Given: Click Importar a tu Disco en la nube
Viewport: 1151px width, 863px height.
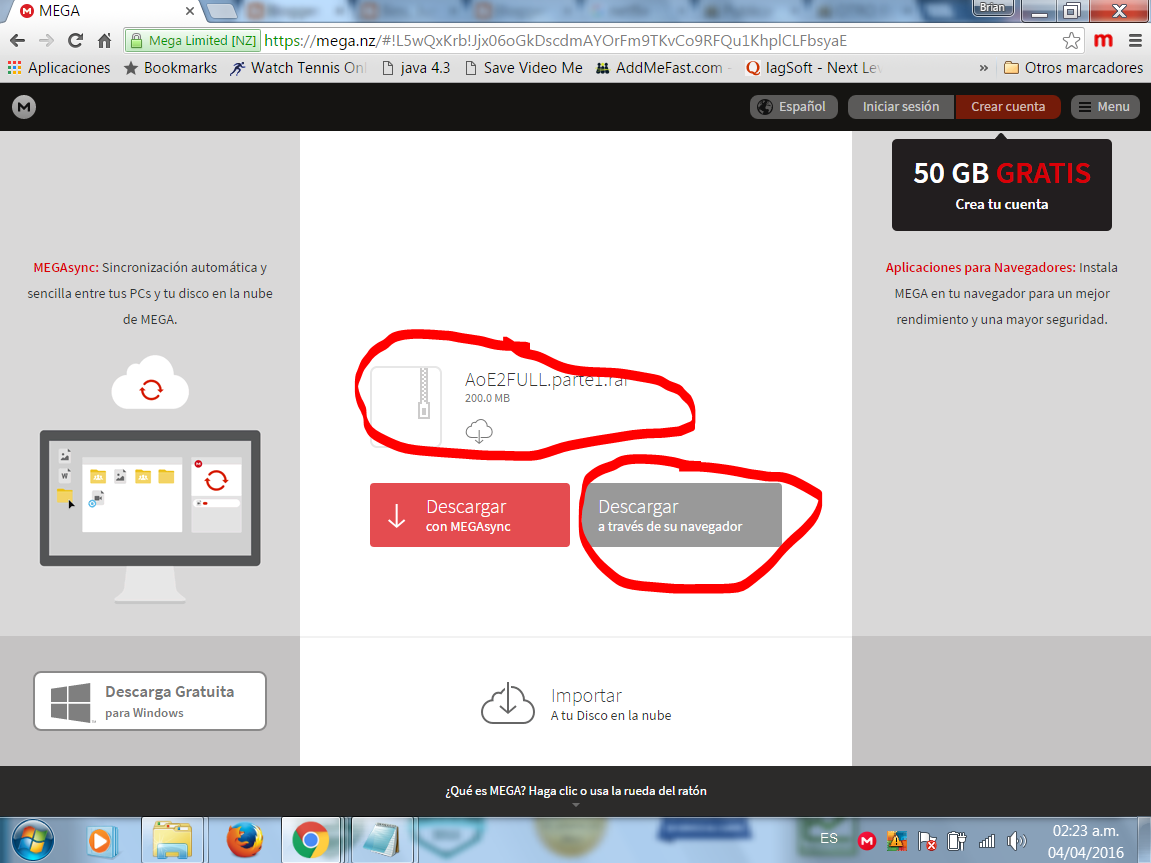Looking at the screenshot, I should [576, 704].
